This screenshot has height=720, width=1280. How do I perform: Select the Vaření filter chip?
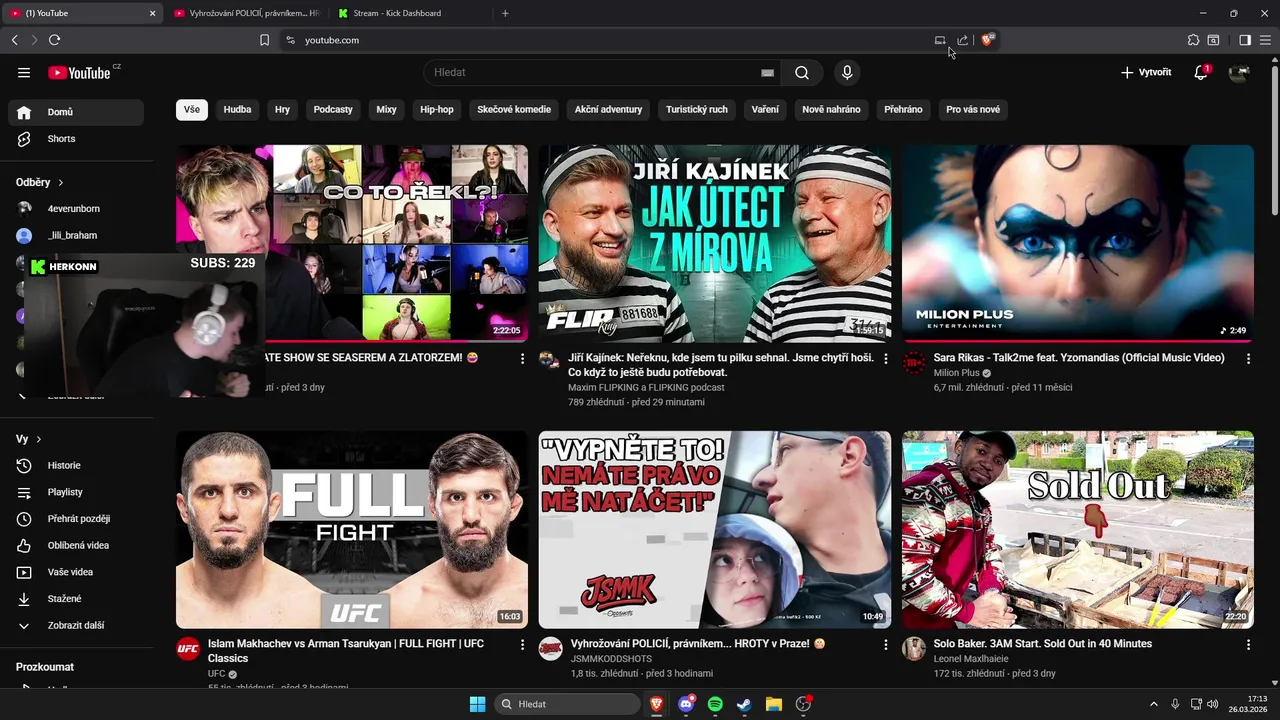(x=765, y=109)
